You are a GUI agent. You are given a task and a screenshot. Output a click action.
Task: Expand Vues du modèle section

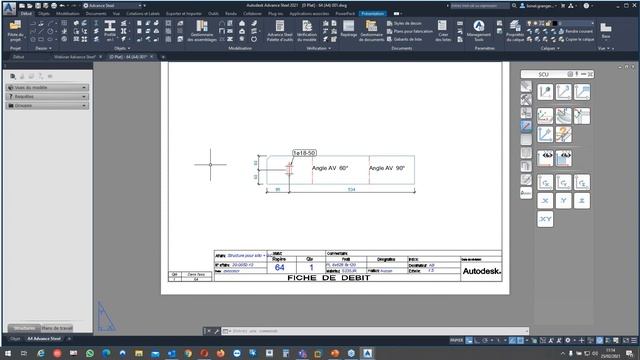coord(47,87)
